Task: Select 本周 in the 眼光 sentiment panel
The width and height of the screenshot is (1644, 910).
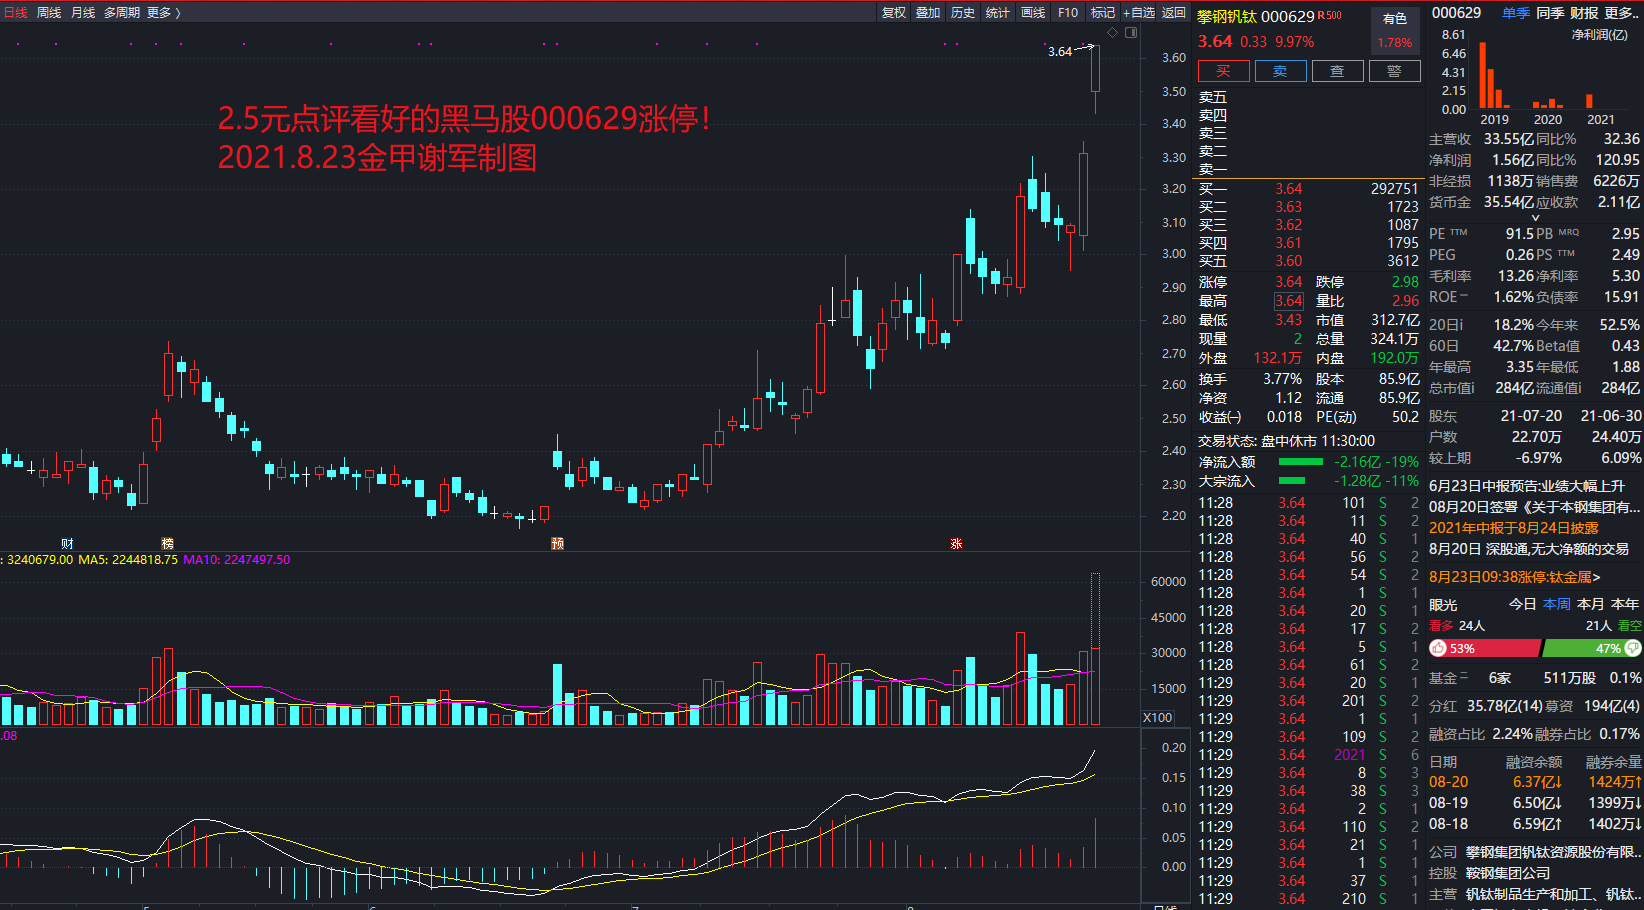Action: (1556, 604)
